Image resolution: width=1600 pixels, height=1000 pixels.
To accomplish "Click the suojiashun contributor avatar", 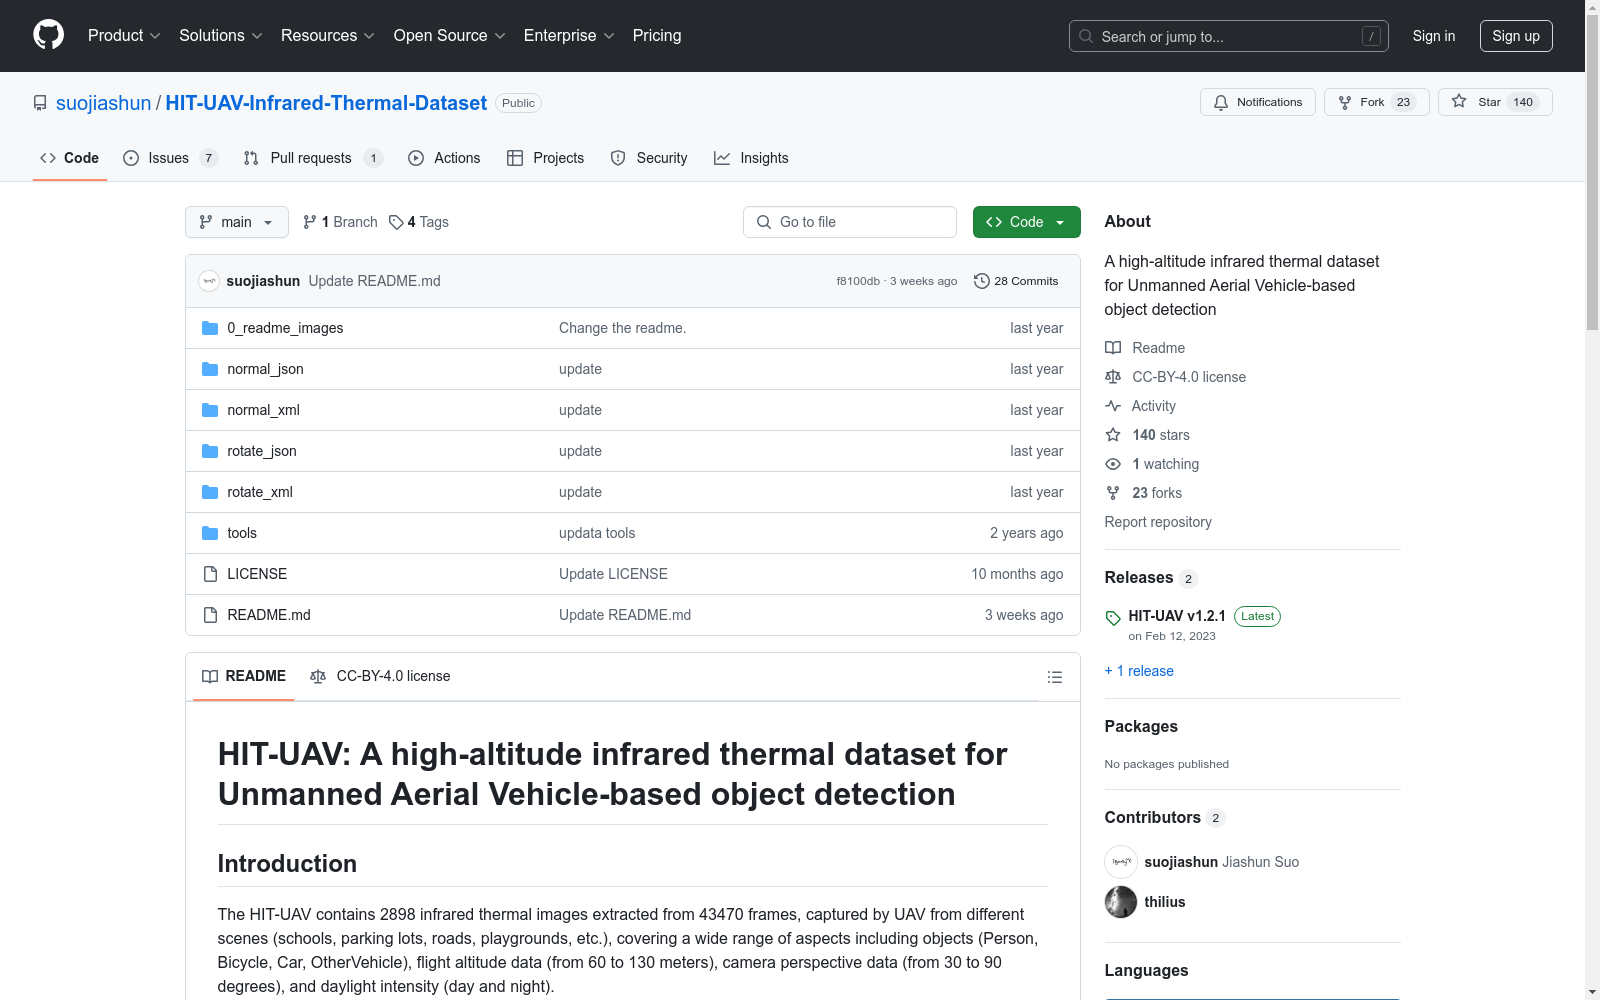I will [1120, 862].
